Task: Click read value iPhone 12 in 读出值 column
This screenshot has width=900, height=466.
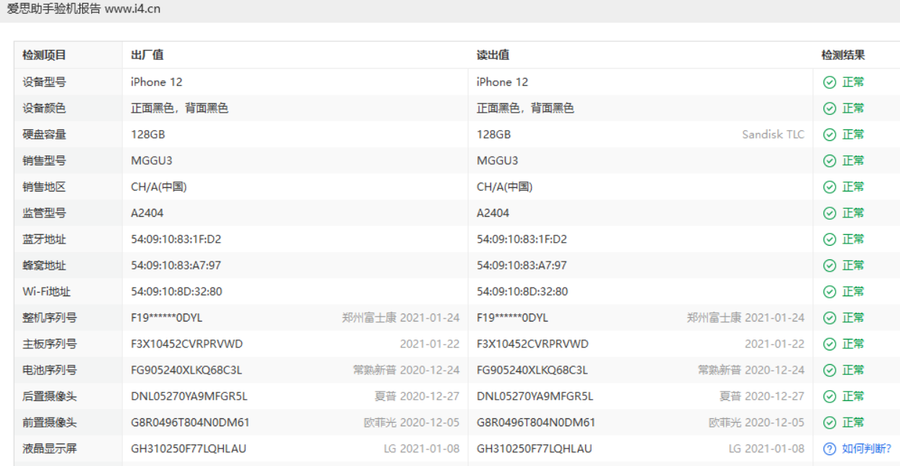Action: coord(502,82)
